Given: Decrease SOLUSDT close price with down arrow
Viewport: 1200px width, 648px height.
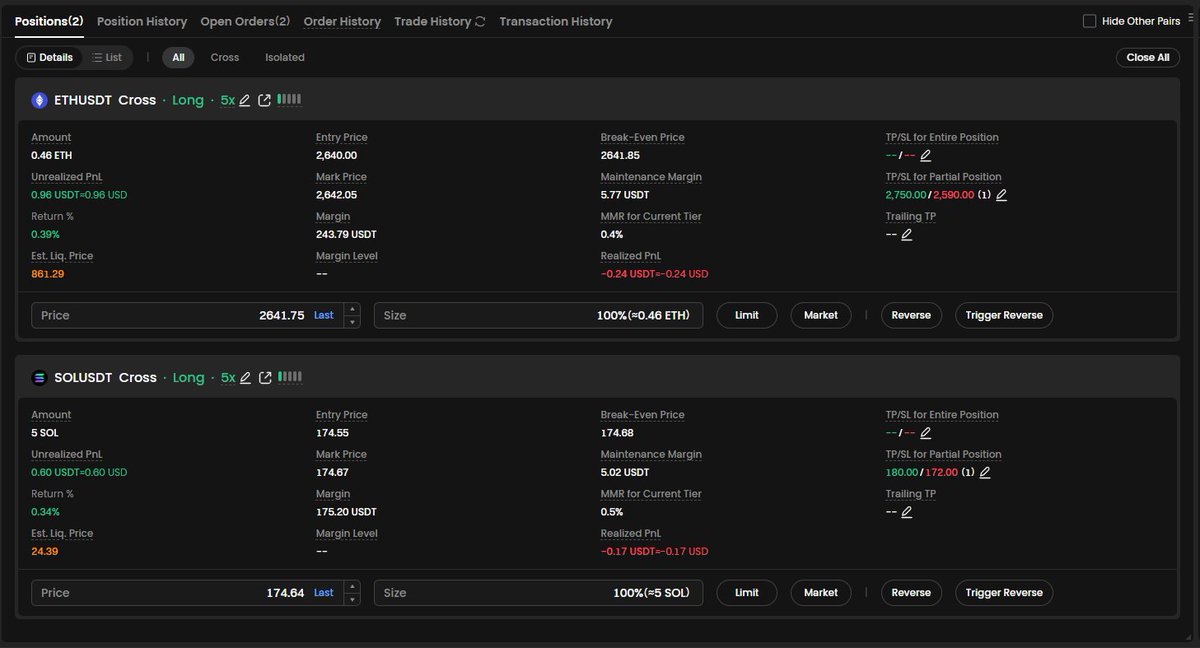Looking at the screenshot, I should 352,600.
